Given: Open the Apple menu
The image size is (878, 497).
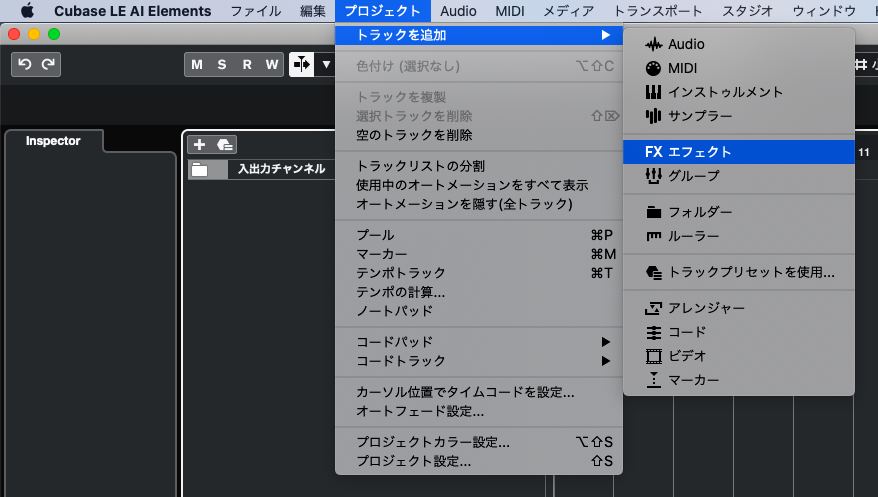Looking at the screenshot, I should (x=27, y=11).
